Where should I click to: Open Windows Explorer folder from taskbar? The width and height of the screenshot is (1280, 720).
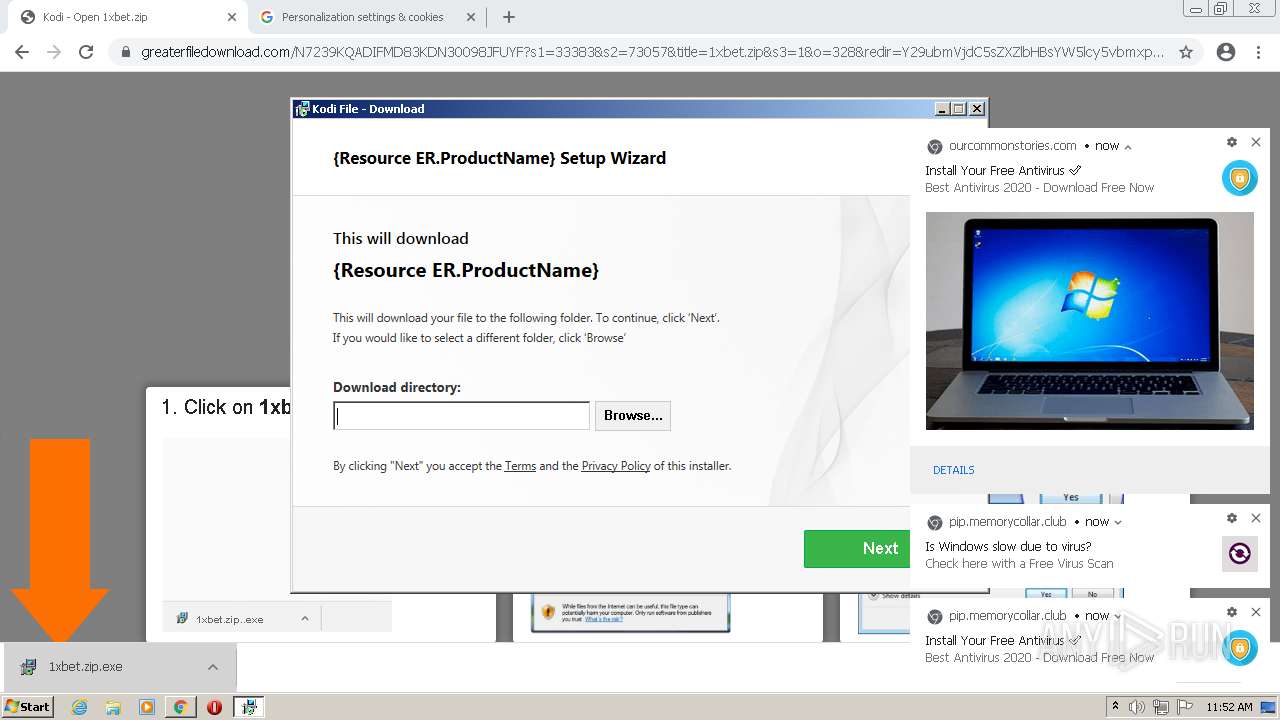pyautogui.click(x=113, y=707)
